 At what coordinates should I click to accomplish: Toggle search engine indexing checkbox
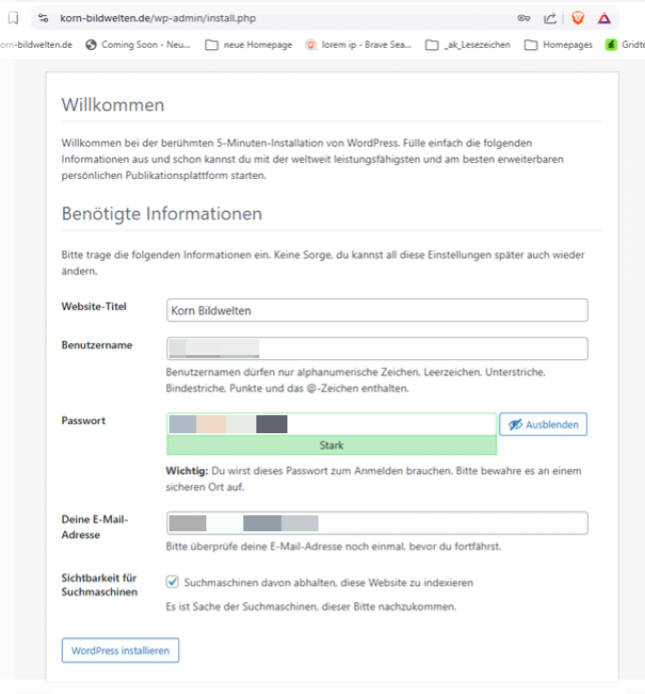[x=172, y=582]
